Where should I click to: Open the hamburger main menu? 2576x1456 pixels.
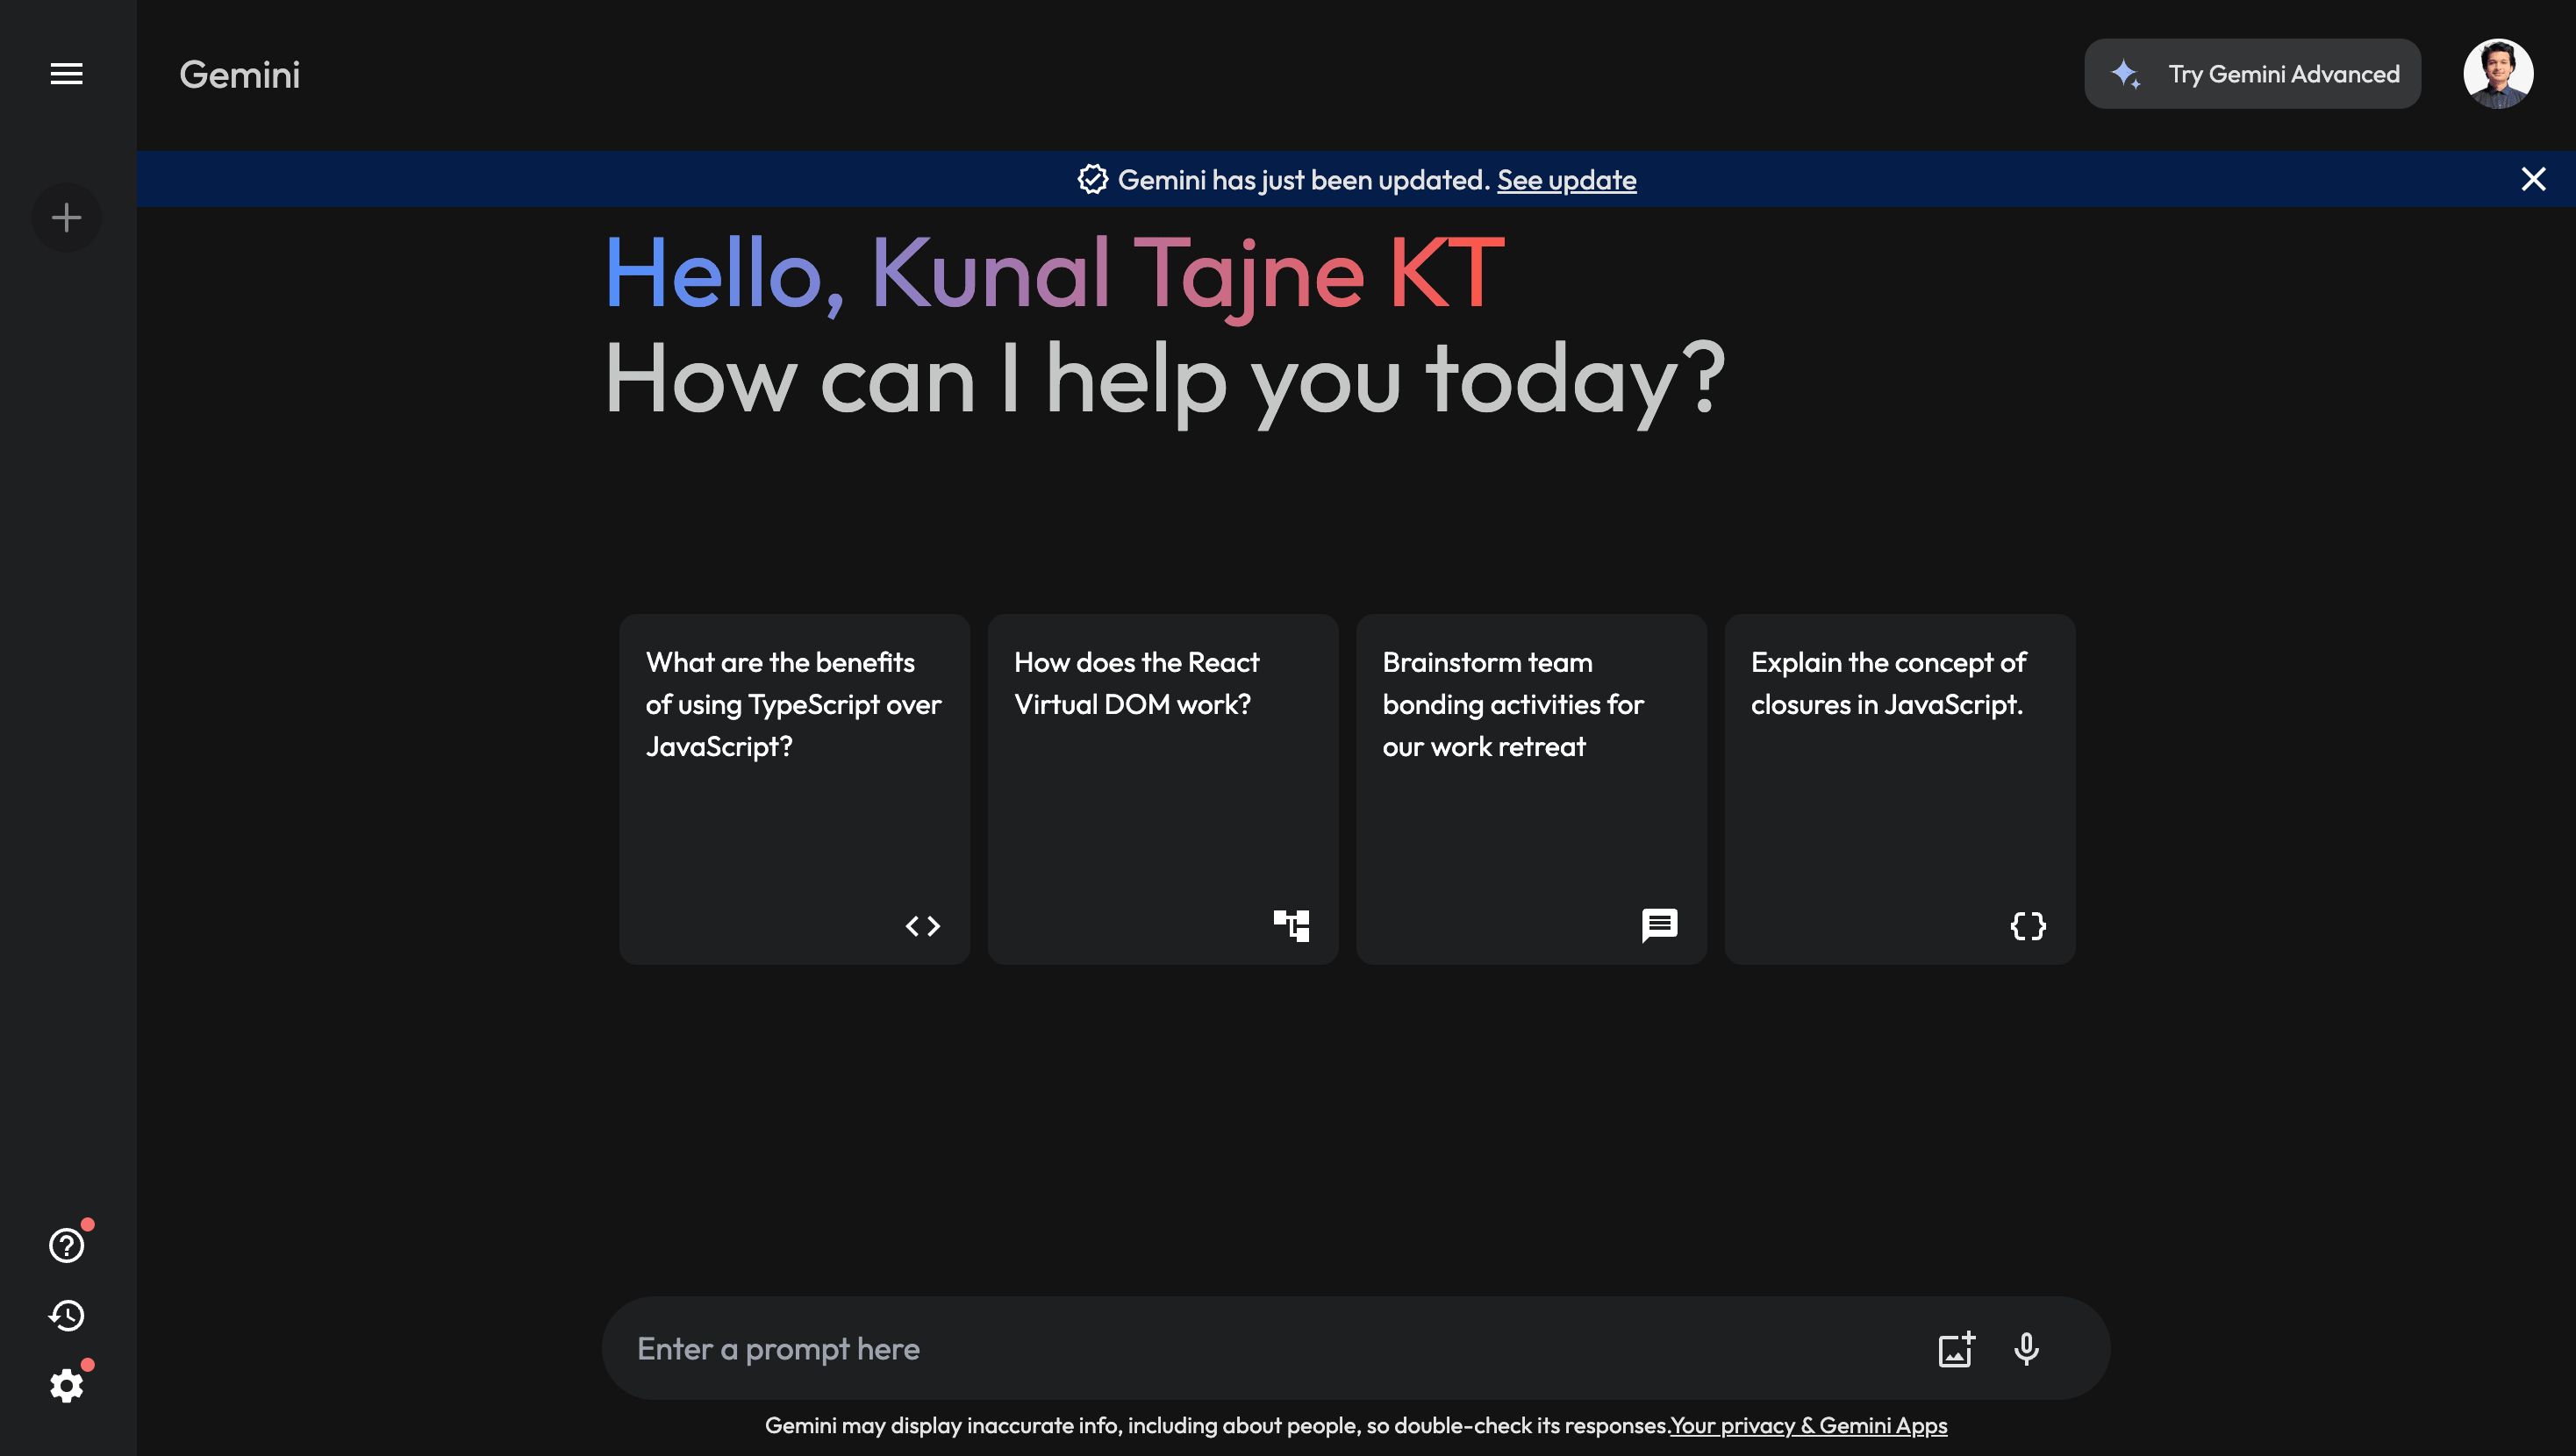point(66,74)
